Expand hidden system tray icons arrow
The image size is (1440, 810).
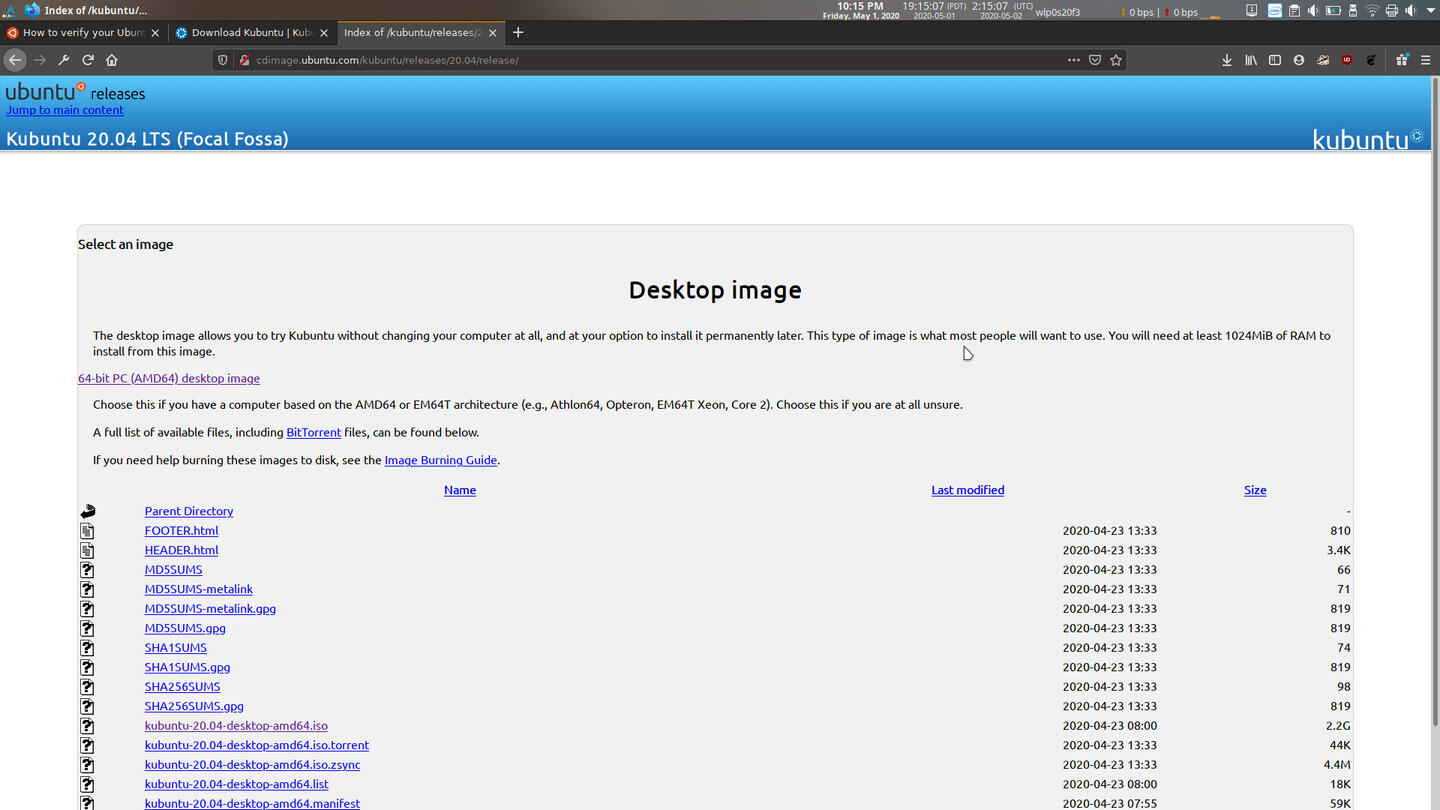[x=1431, y=11]
